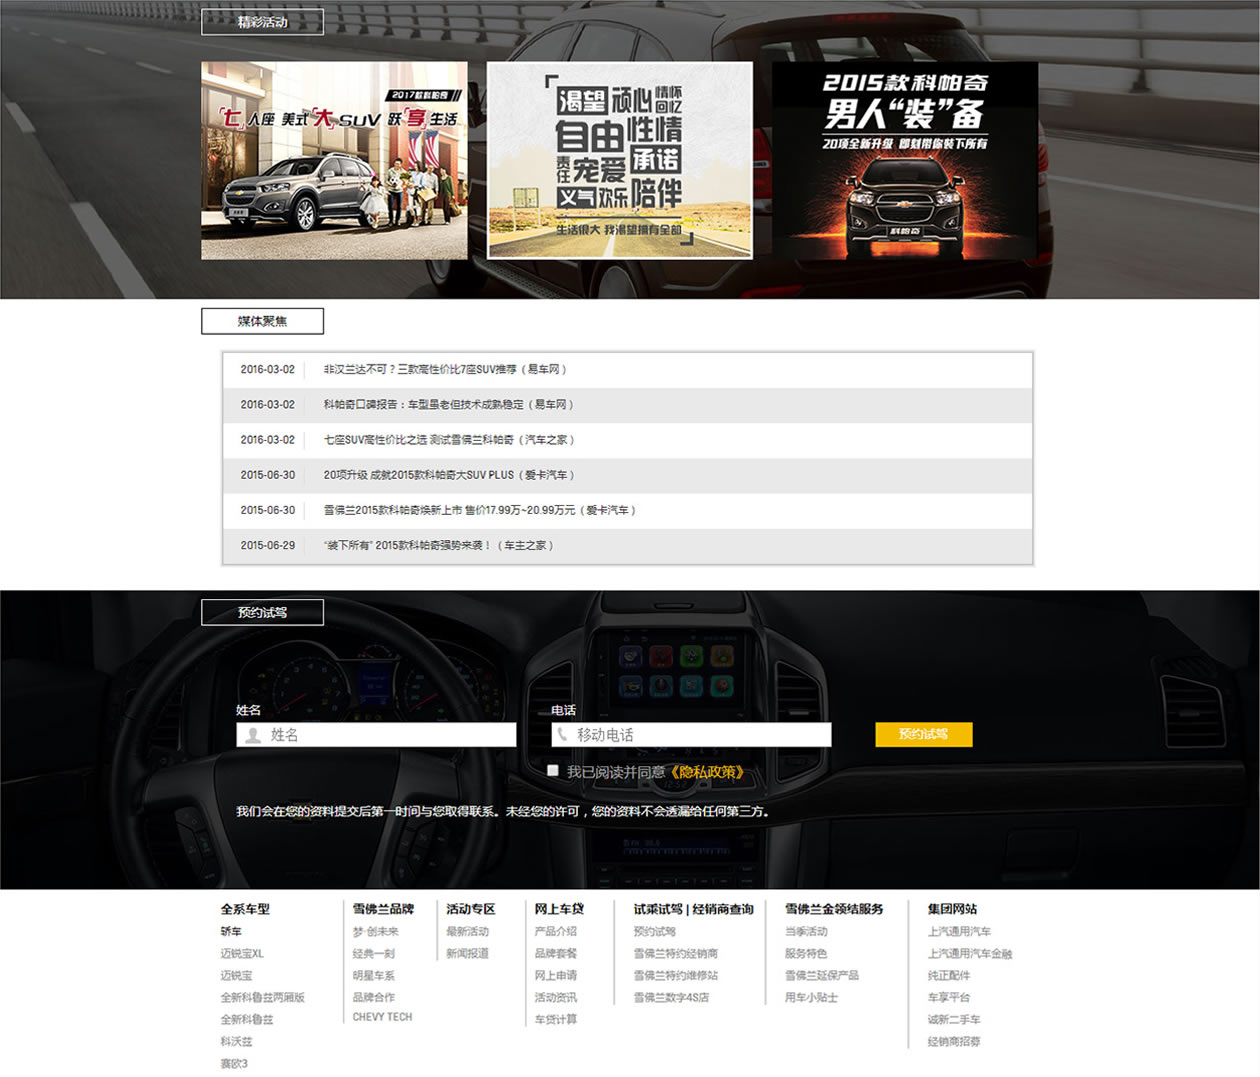Image resolution: width=1260 pixels, height=1077 pixels.
Task: Open the 明星车系 footer link
Action: click(374, 975)
